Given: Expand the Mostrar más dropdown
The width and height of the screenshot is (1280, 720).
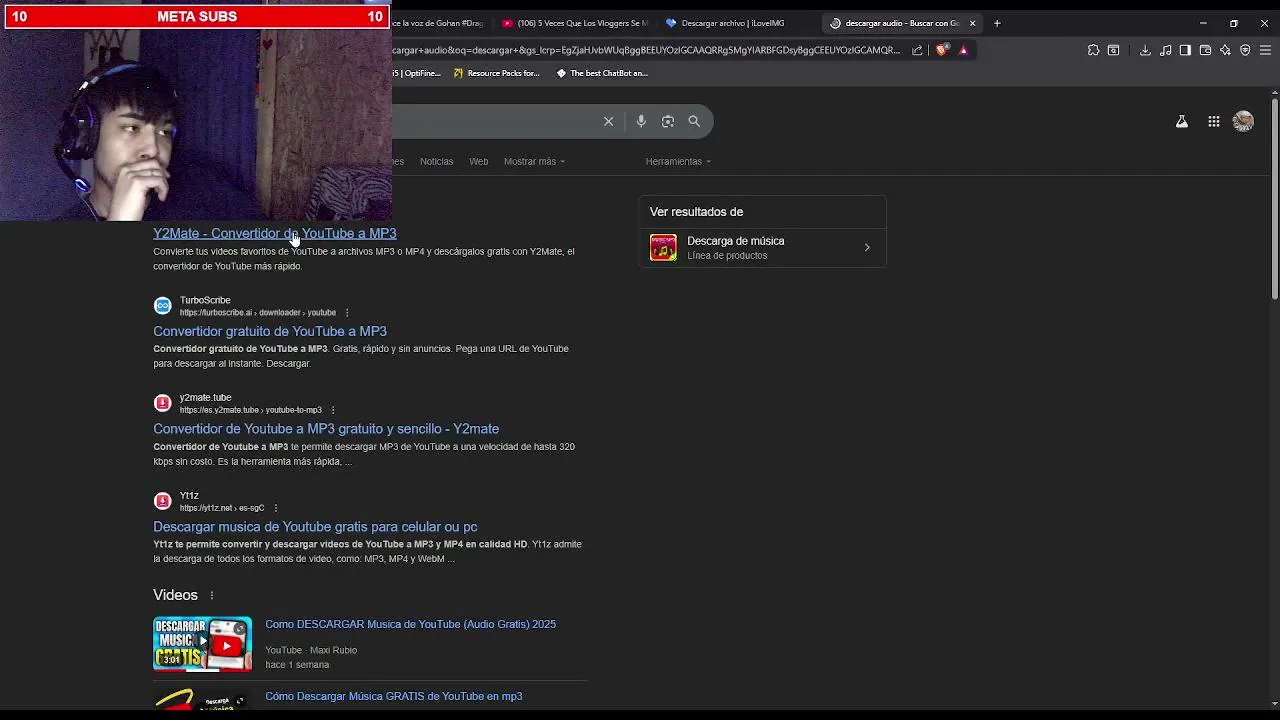Looking at the screenshot, I should 534,161.
